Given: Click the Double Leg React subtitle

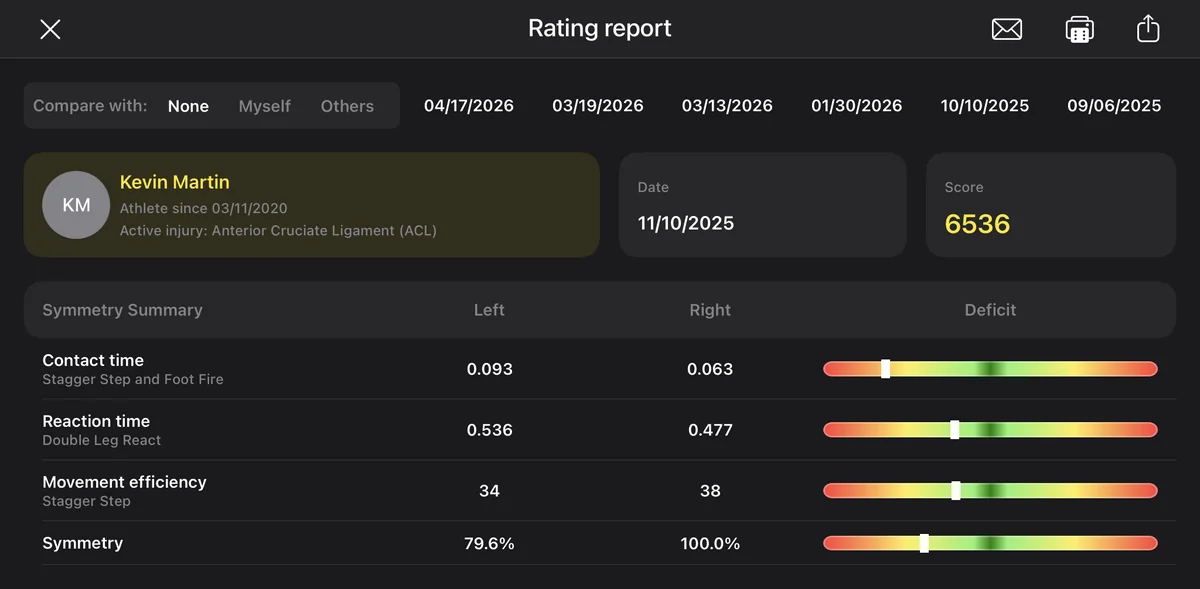Looking at the screenshot, I should click(x=101, y=440).
